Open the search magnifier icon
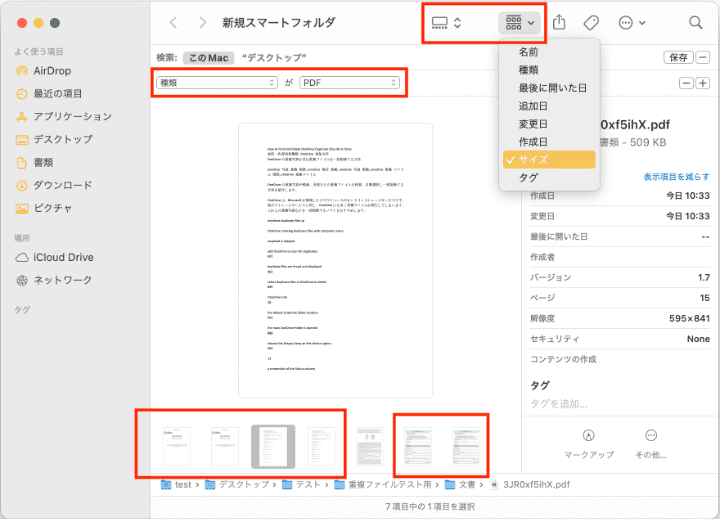This screenshot has height=519, width=720. pyautogui.click(x=695, y=22)
